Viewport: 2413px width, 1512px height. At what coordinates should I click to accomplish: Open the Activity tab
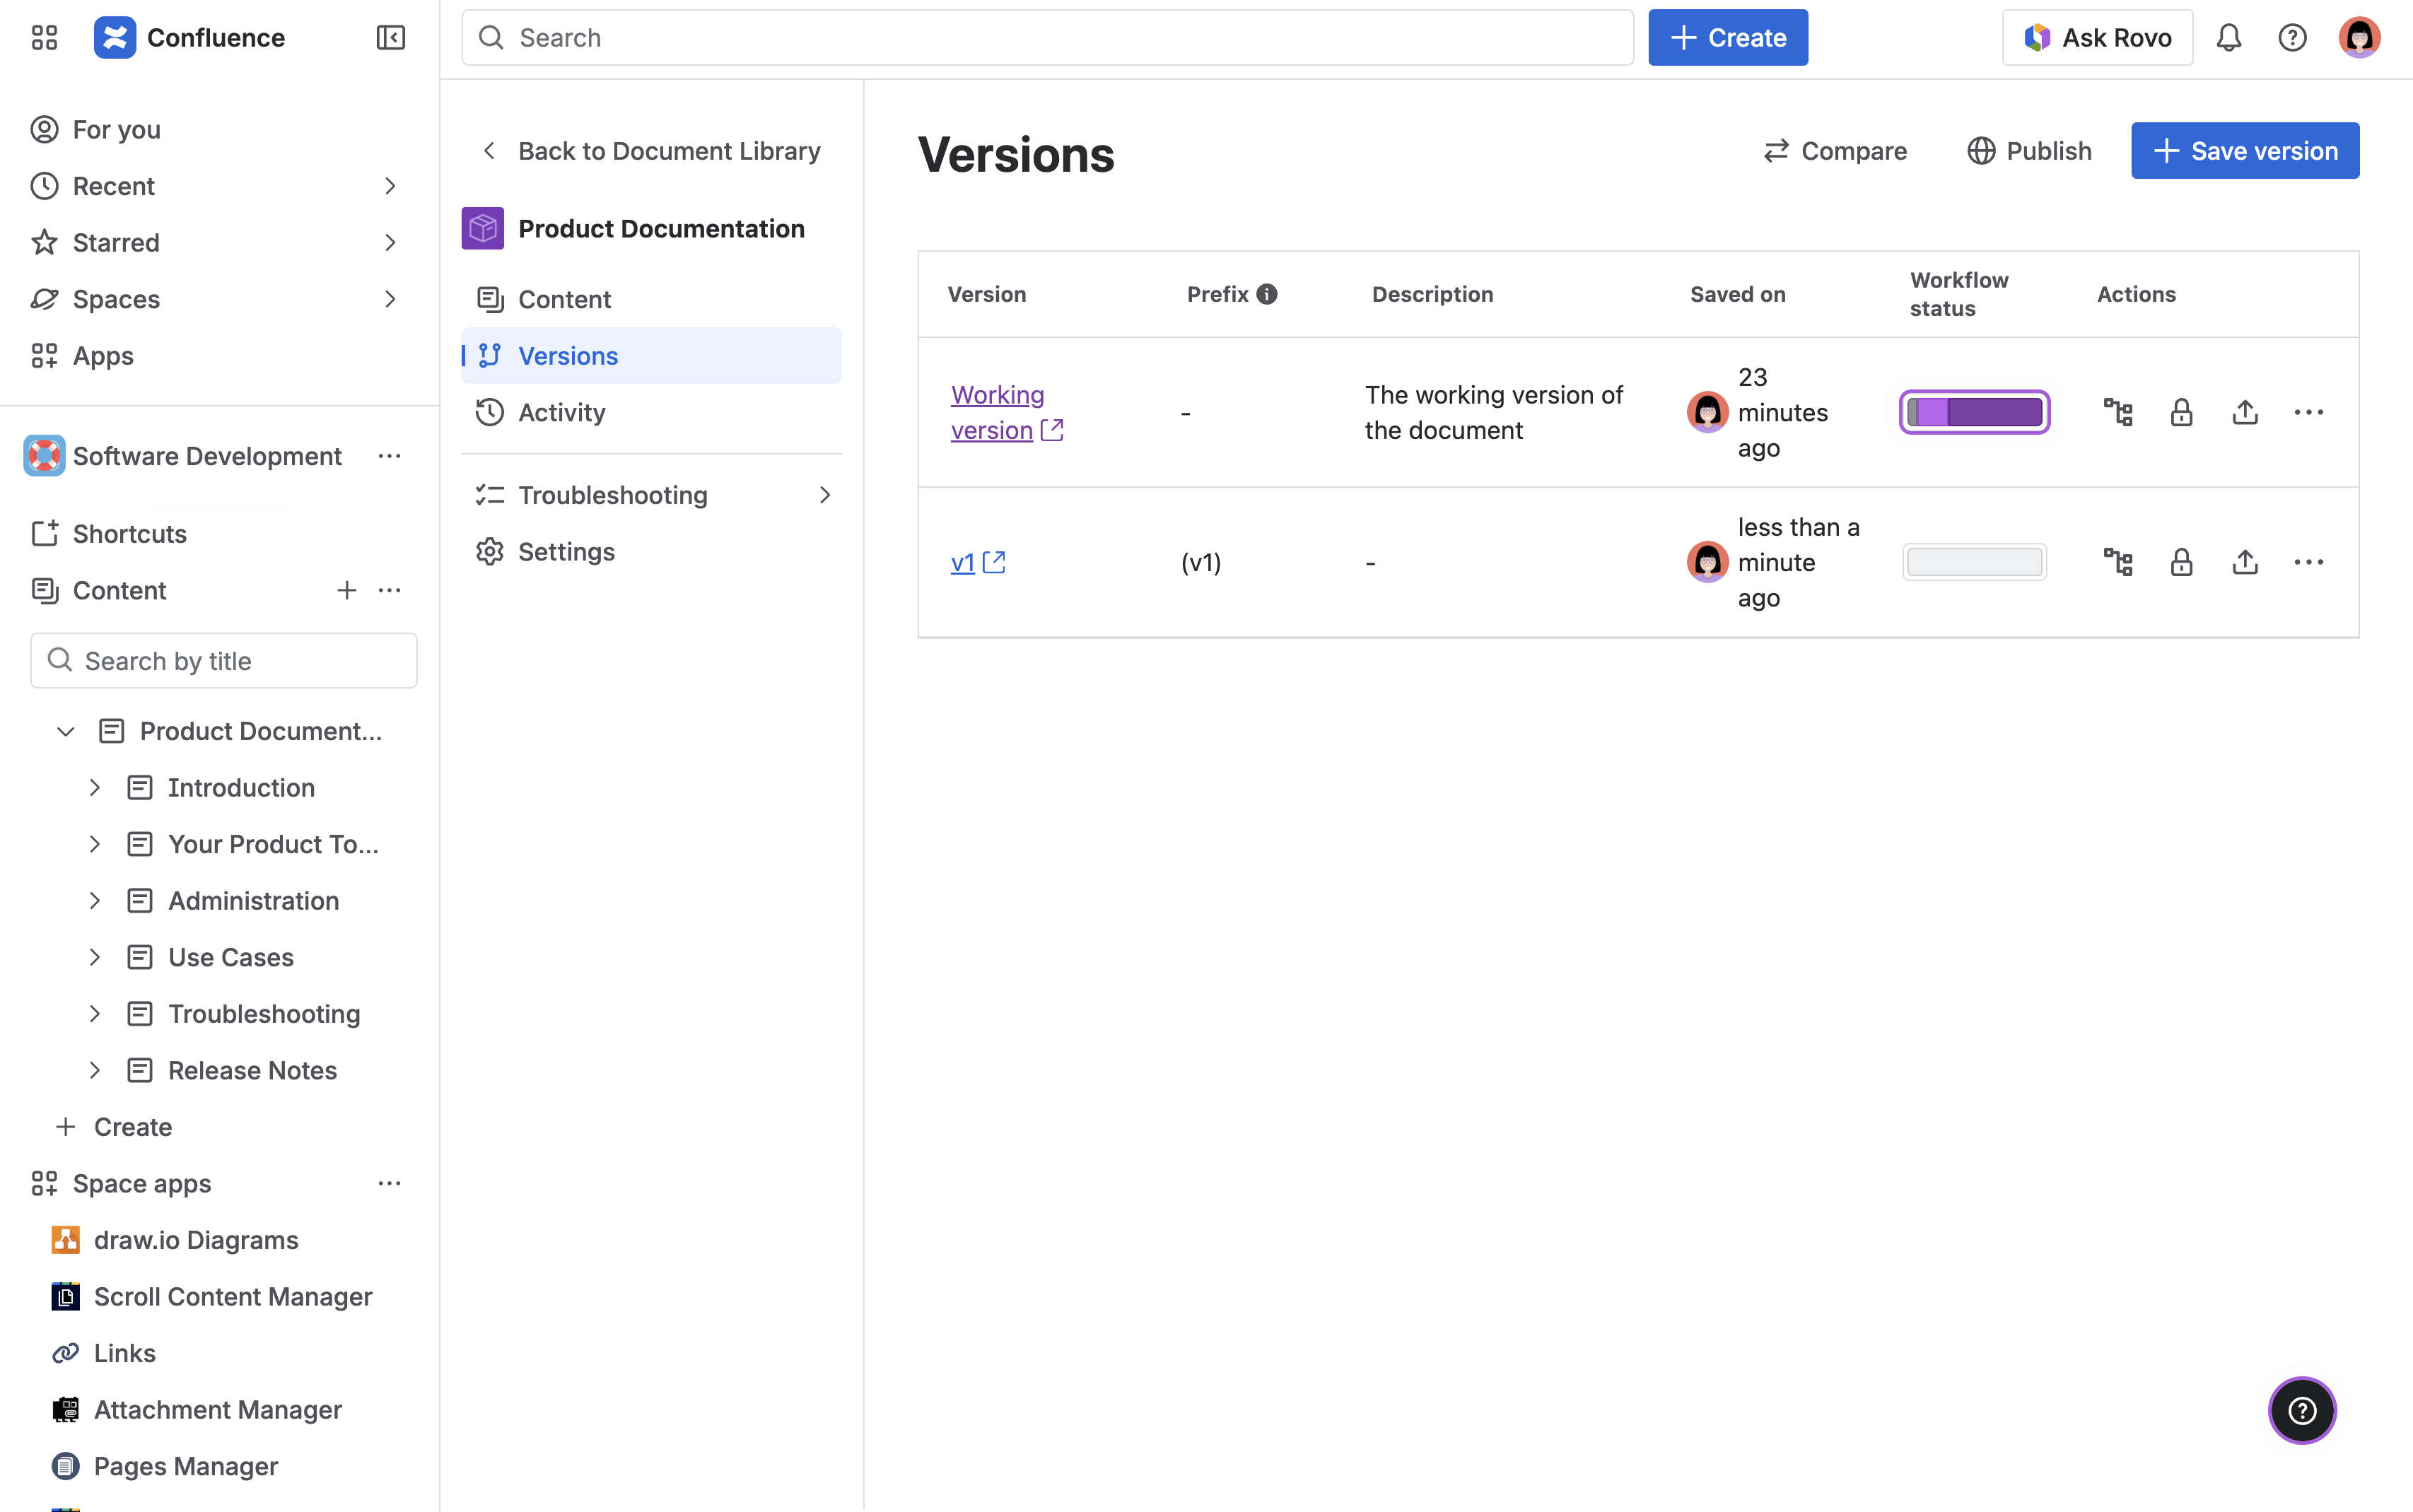tap(561, 412)
